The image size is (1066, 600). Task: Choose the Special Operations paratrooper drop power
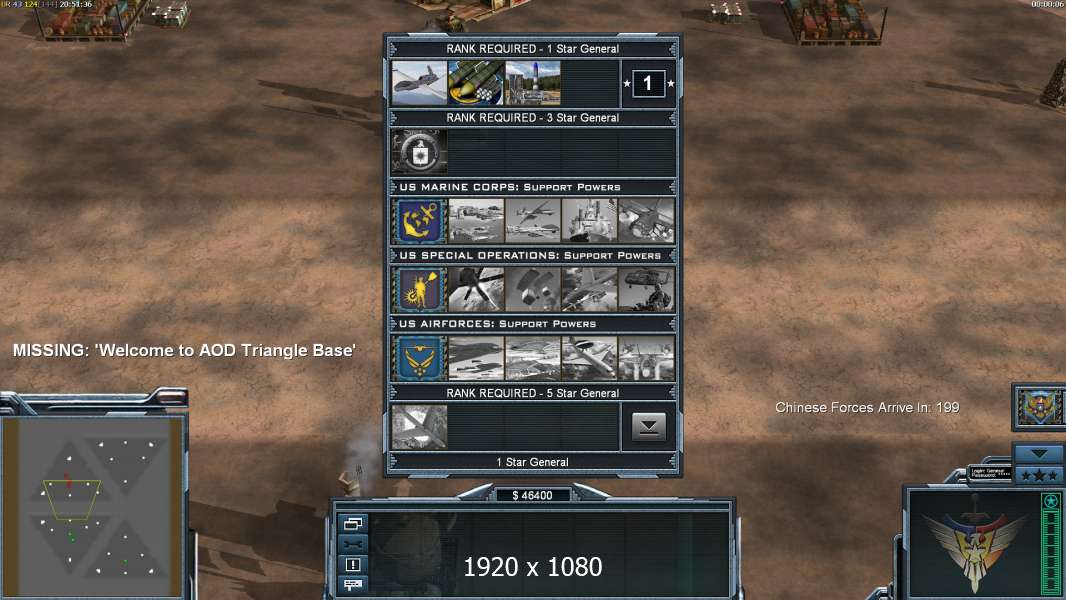533,289
